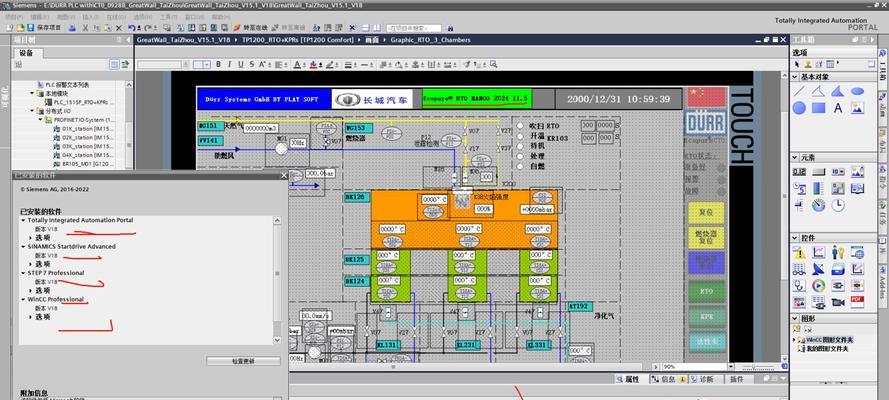Screen dimensions: 889x400
Task: Open the zoom level 90% dropdown
Action: (x=730, y=367)
